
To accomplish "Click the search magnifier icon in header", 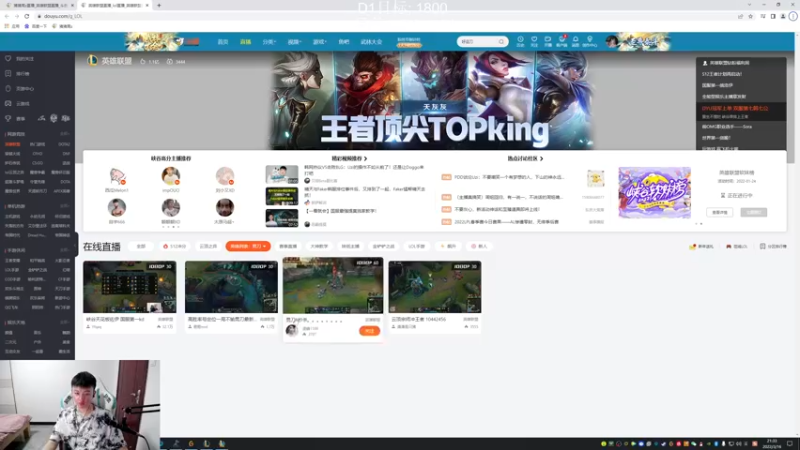I will (501, 42).
